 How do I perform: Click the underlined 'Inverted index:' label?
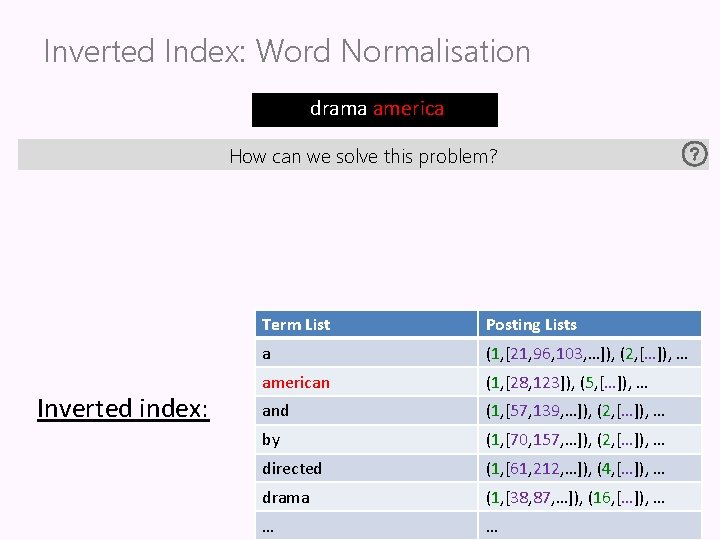click(123, 408)
